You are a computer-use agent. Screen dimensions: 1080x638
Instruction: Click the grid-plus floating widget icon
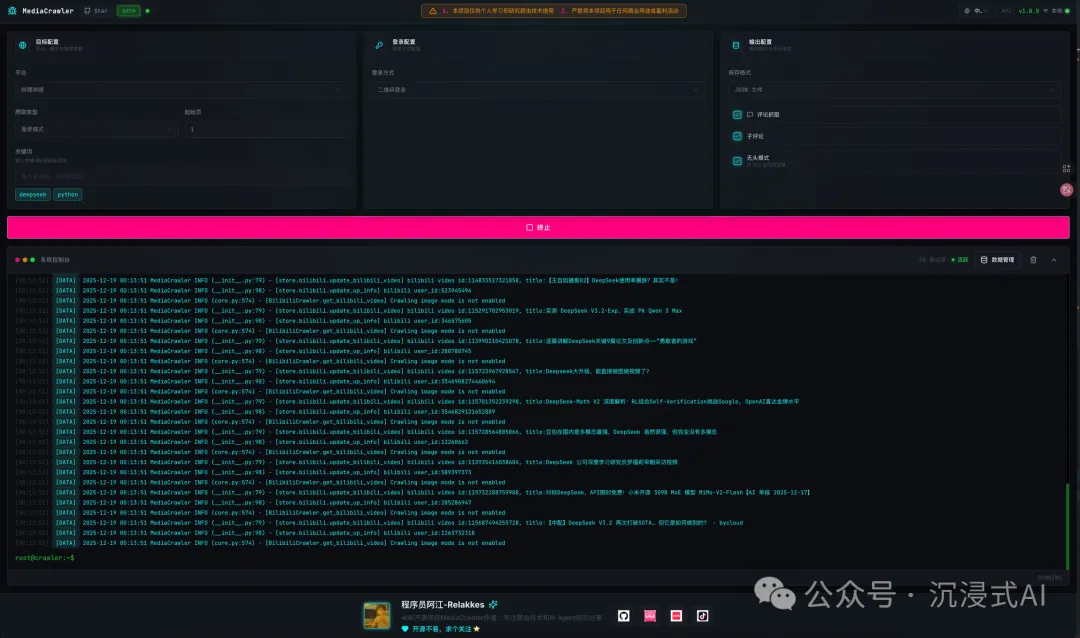click(1066, 168)
